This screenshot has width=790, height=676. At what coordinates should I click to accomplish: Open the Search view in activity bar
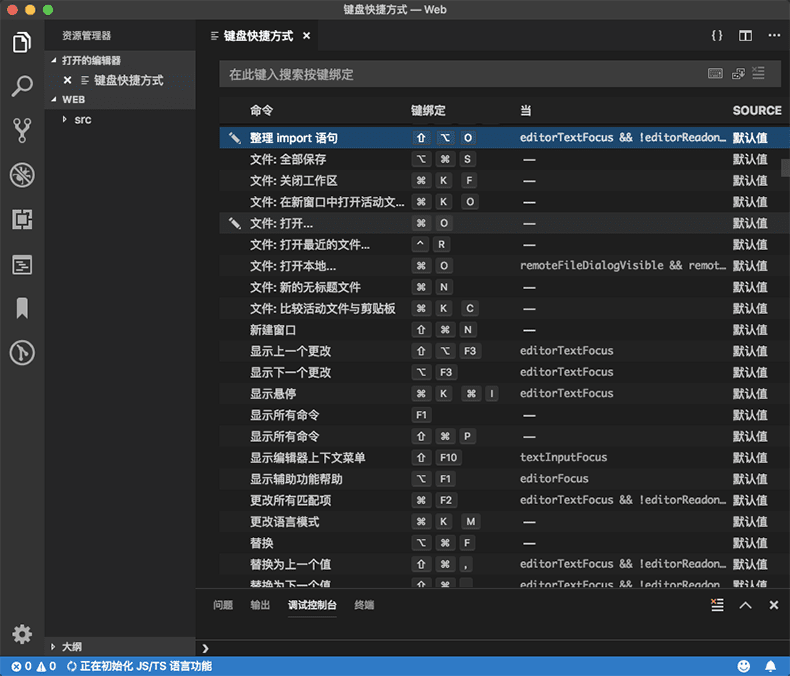click(22, 86)
